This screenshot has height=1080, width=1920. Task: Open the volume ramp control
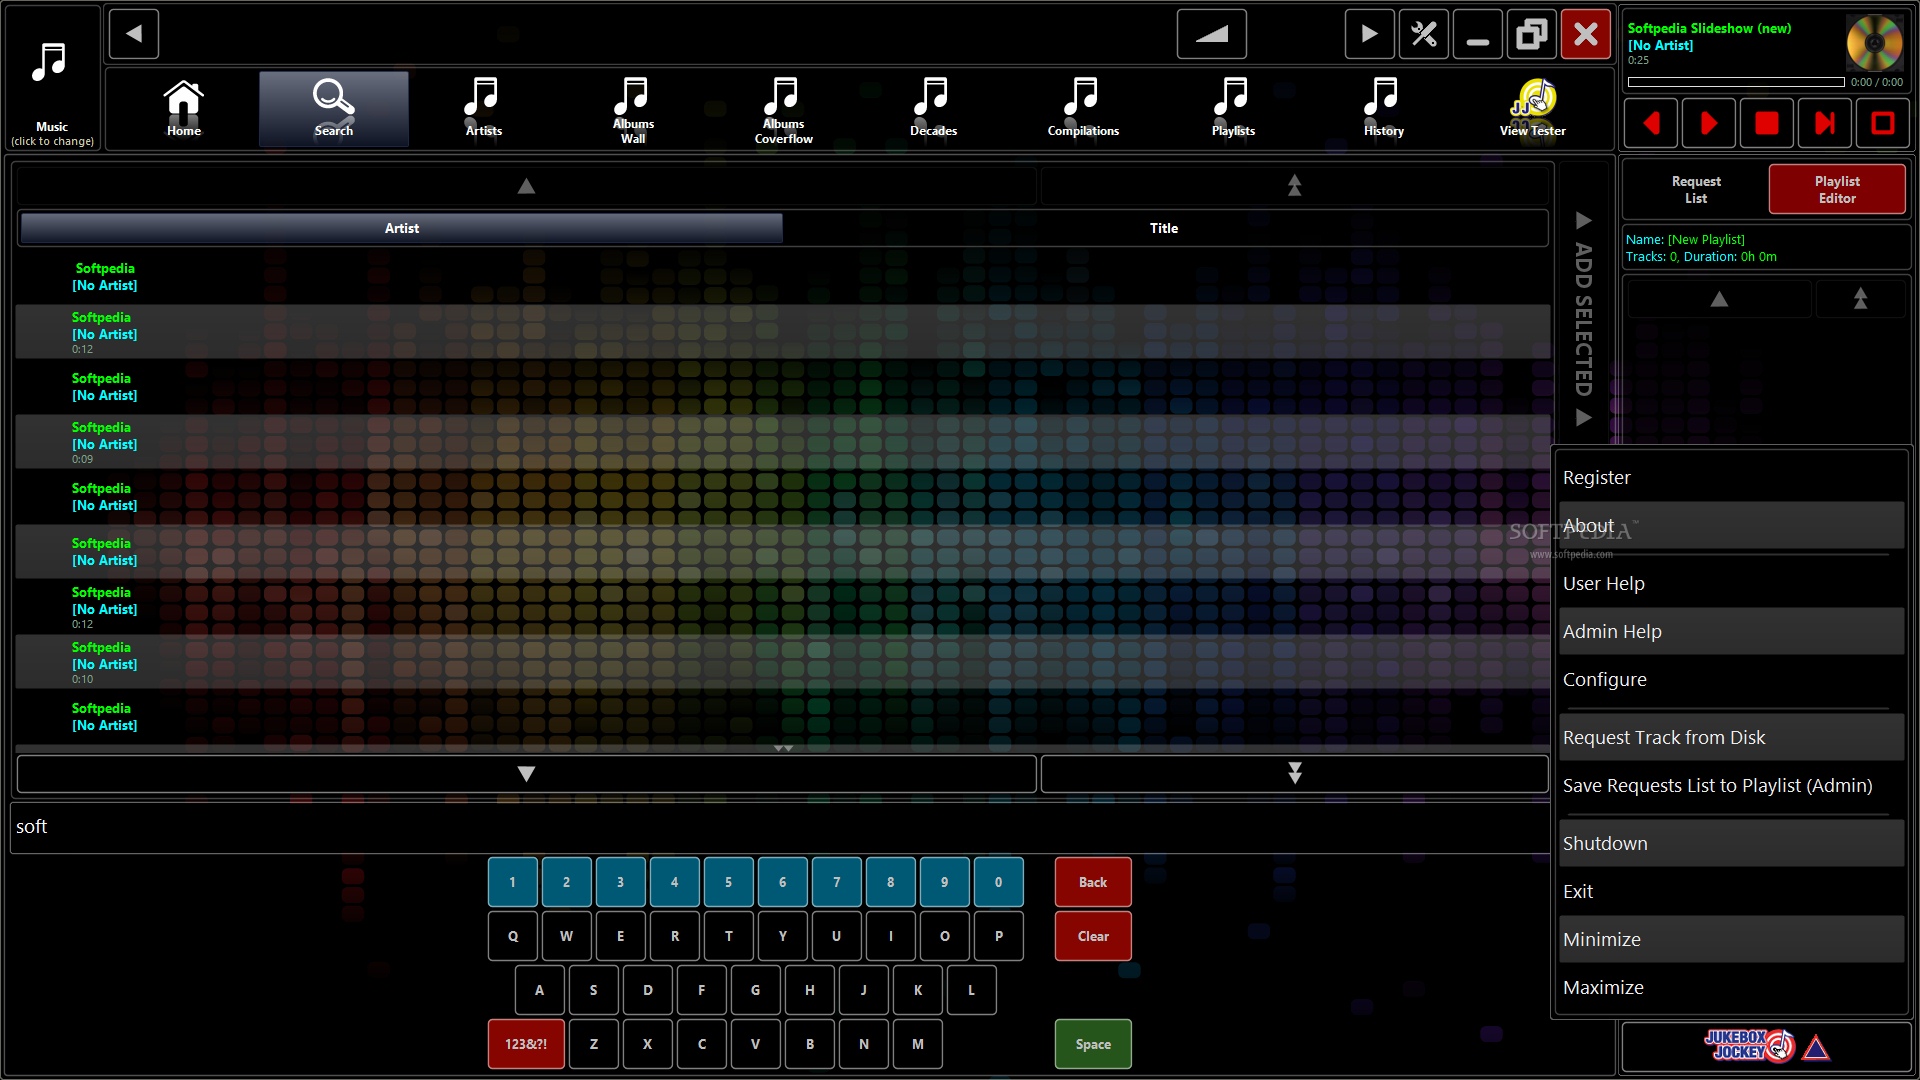[1212, 34]
